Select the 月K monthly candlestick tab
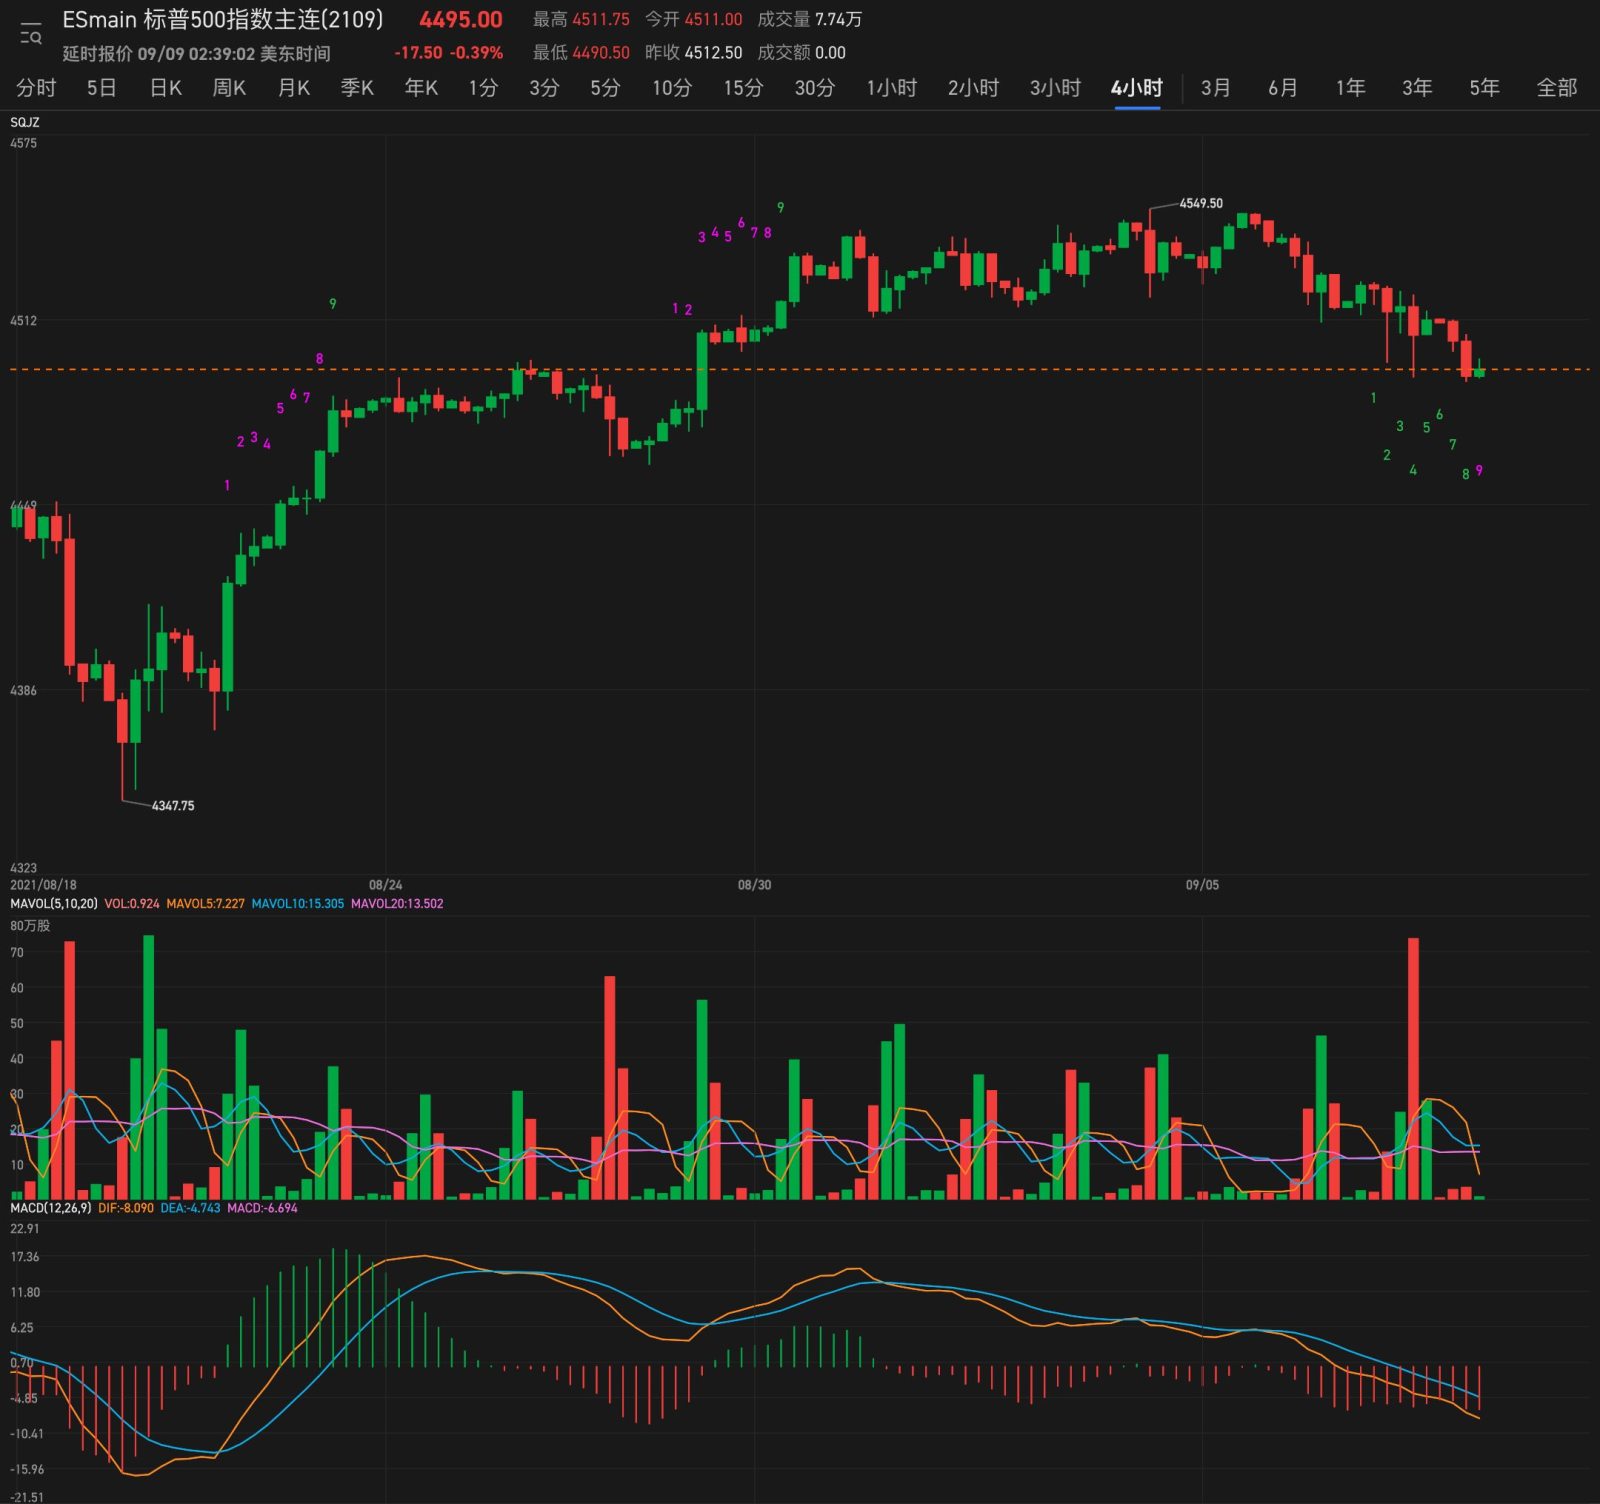Image resolution: width=1600 pixels, height=1504 pixels. point(294,88)
